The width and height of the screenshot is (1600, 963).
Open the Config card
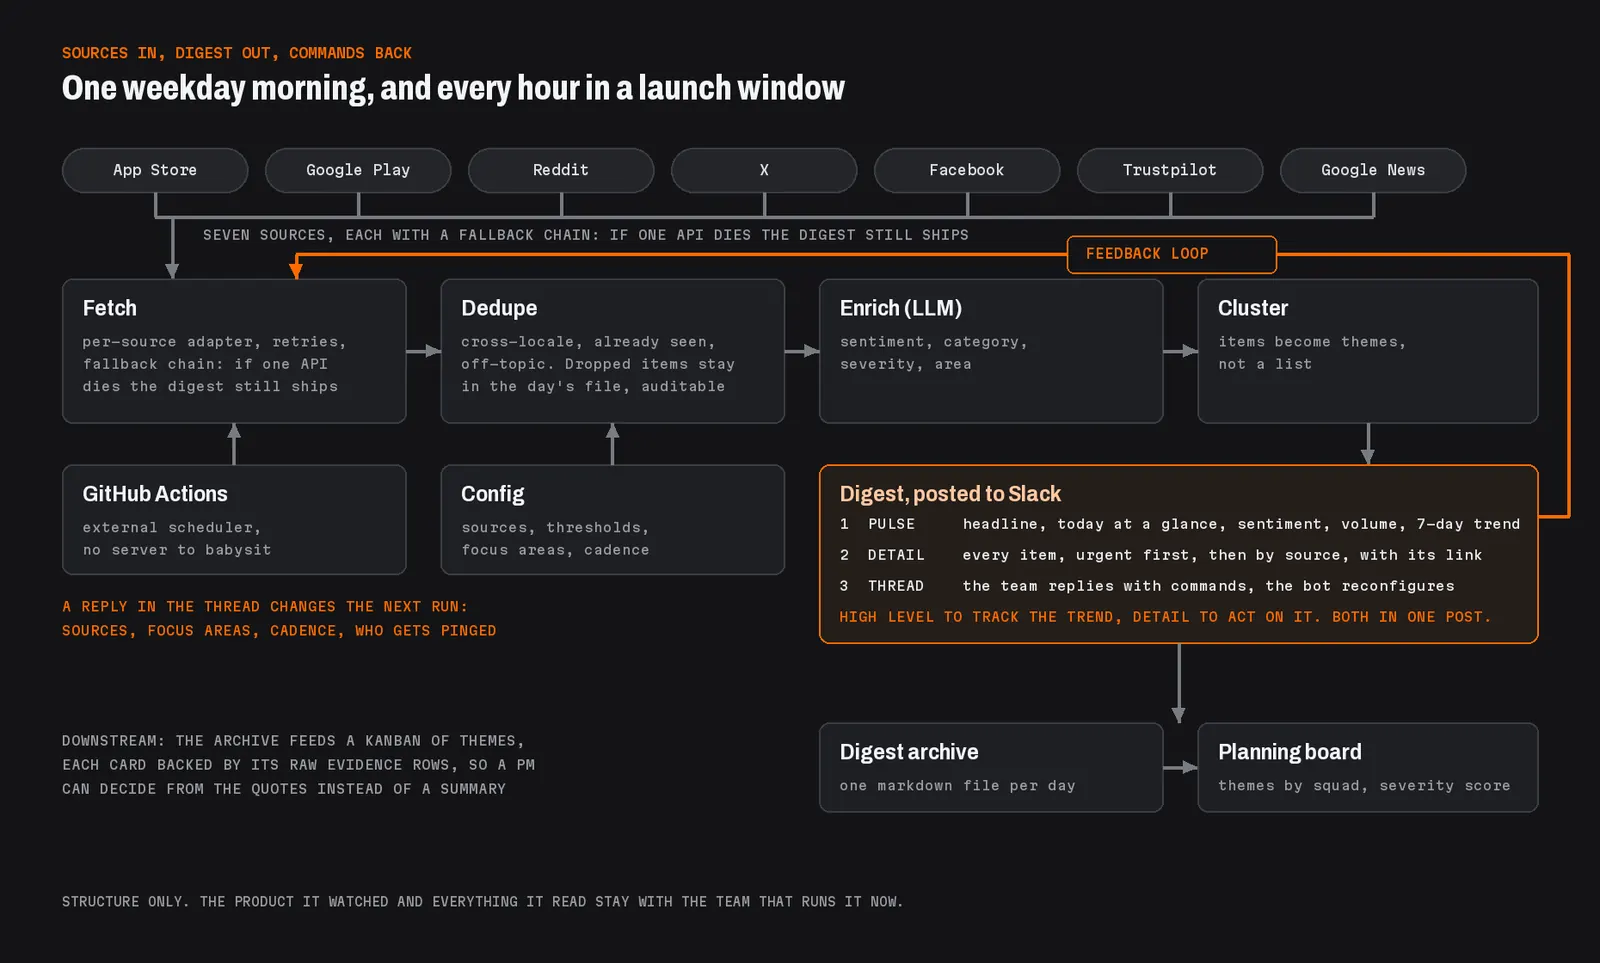coord(613,520)
